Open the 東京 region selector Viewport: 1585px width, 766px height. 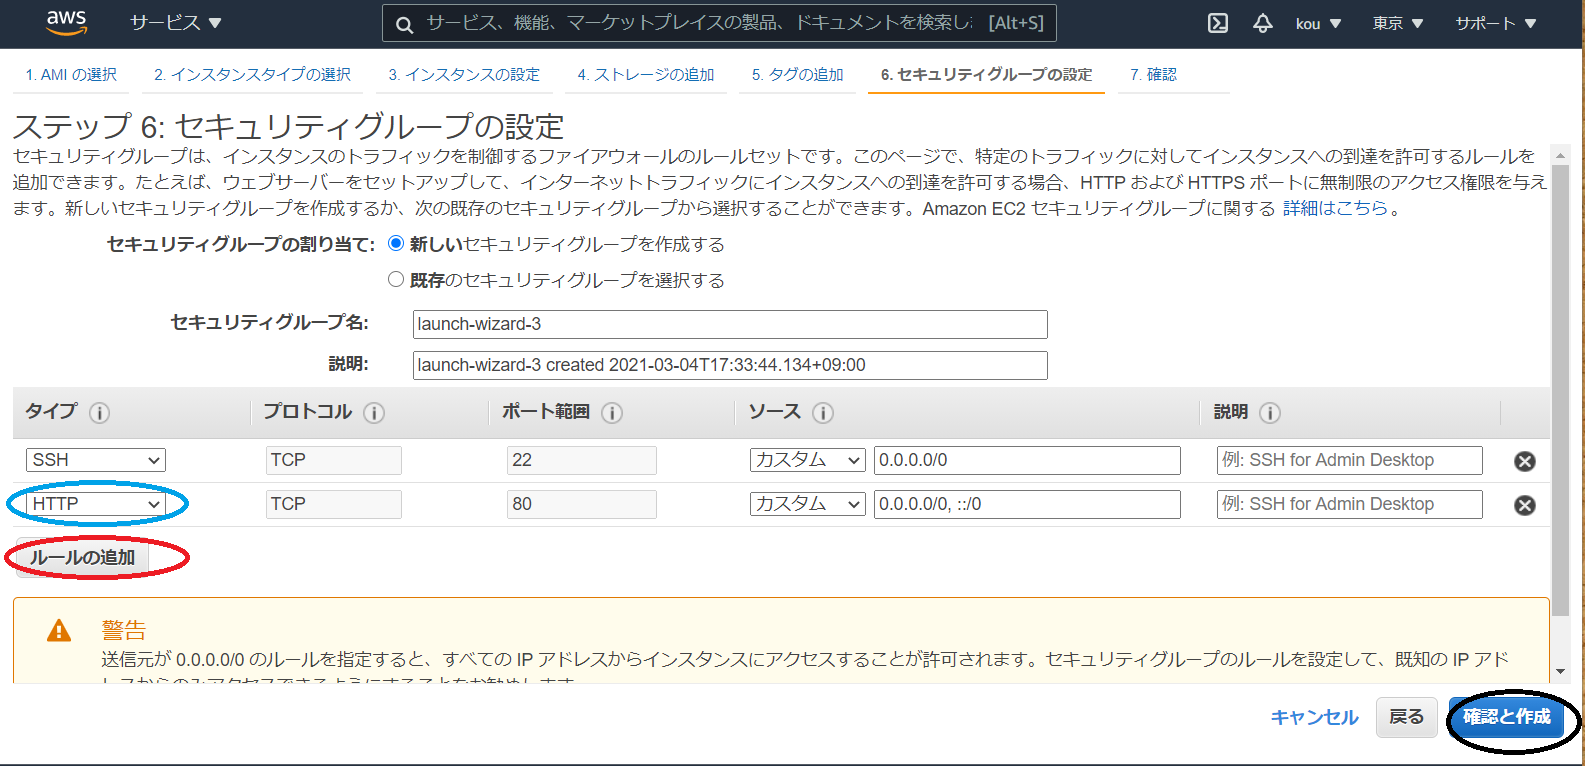click(x=1397, y=23)
